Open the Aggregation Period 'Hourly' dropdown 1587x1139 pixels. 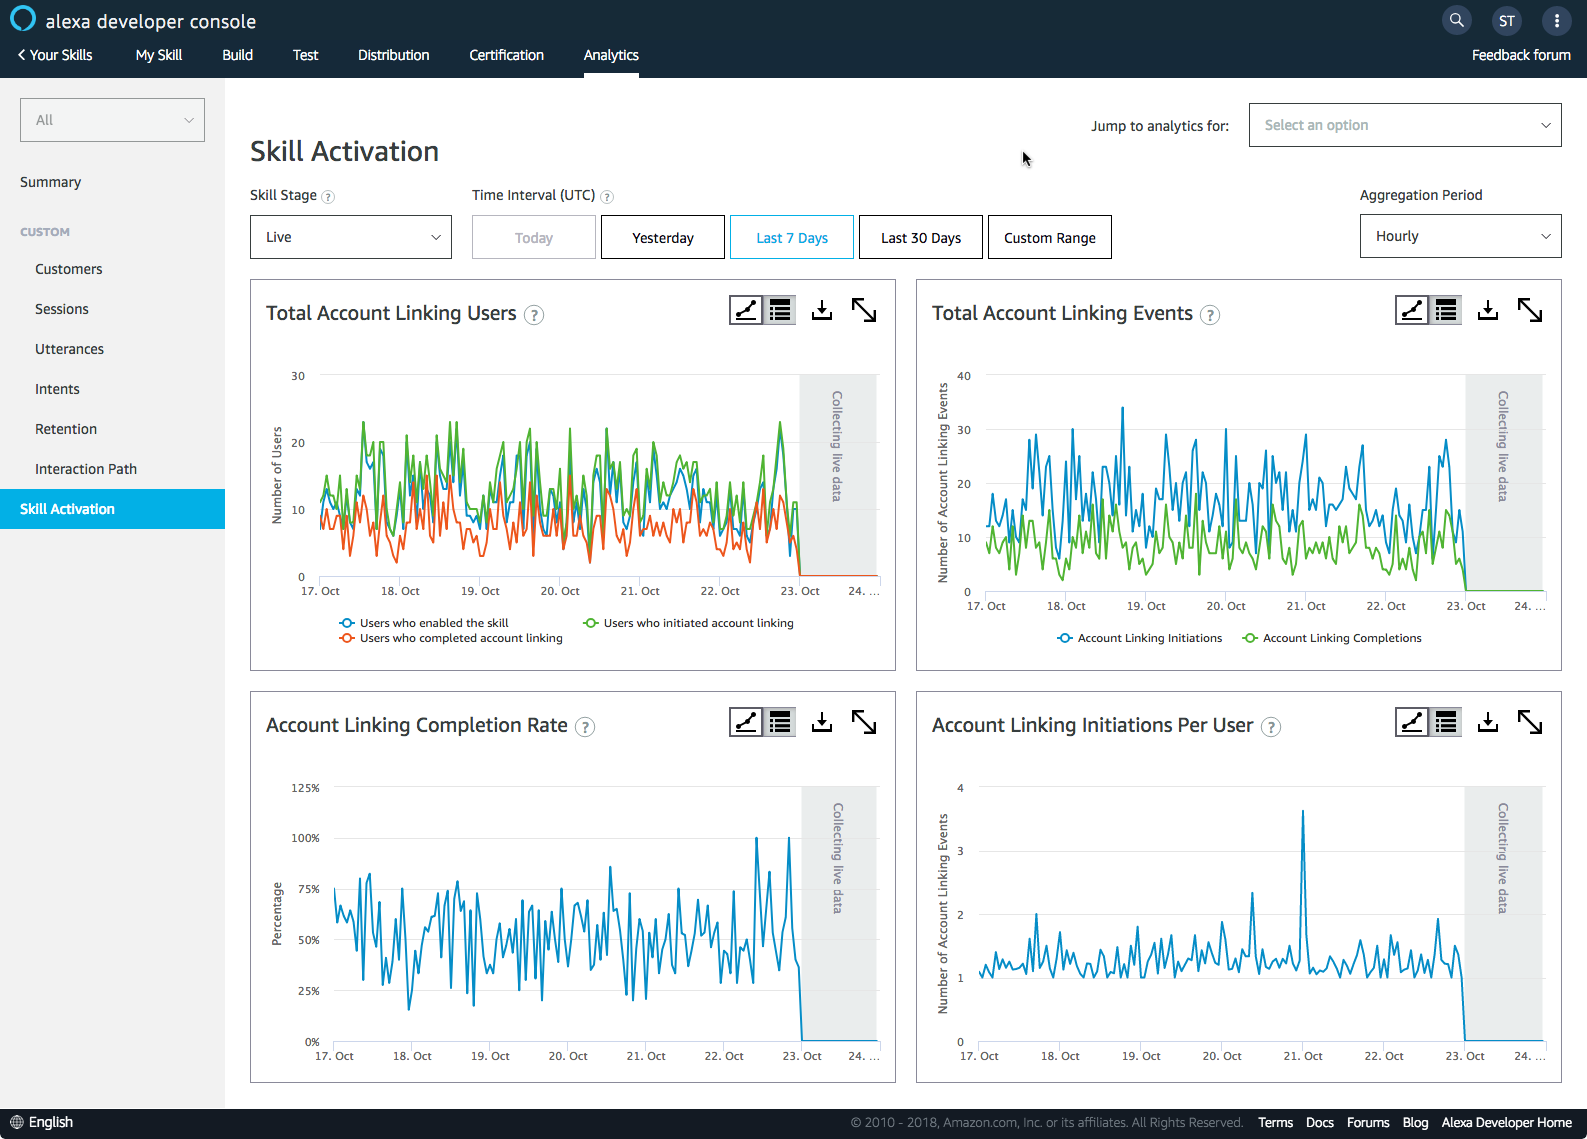(x=1459, y=236)
